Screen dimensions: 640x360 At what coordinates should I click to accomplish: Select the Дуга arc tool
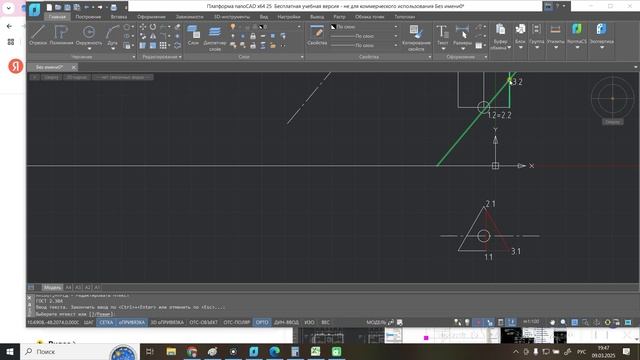(x=112, y=34)
